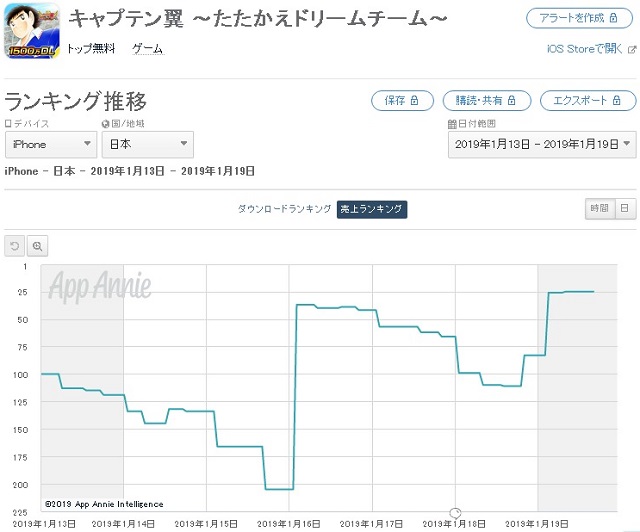Select the 売上ランキング tab

(372, 209)
